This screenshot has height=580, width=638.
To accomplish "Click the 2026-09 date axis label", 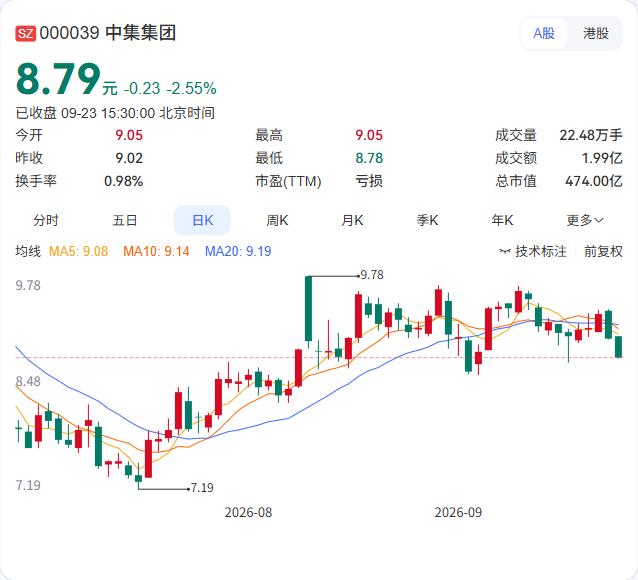I will pos(458,512).
